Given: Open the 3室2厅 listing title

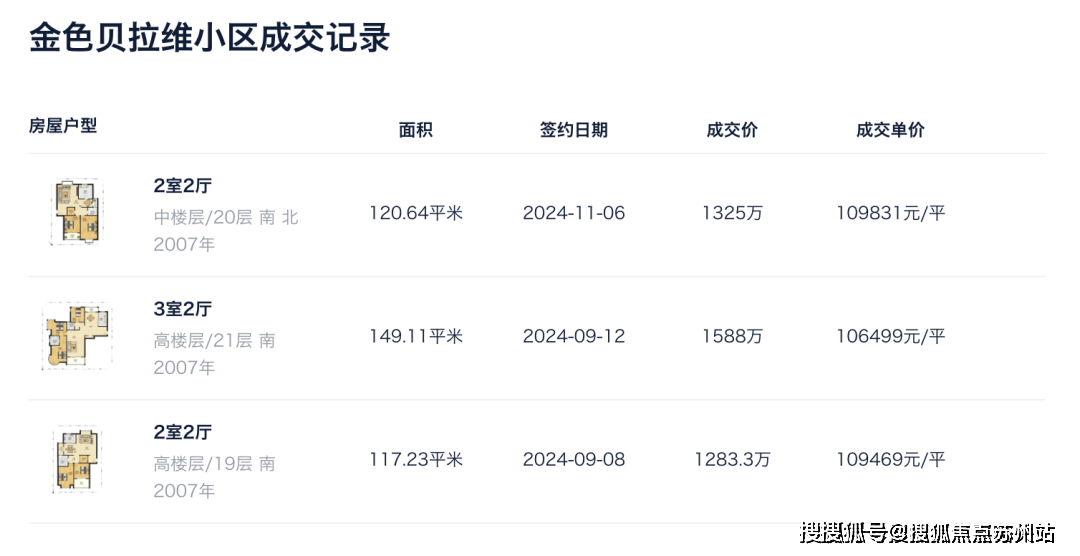Looking at the screenshot, I should pyautogui.click(x=183, y=309).
